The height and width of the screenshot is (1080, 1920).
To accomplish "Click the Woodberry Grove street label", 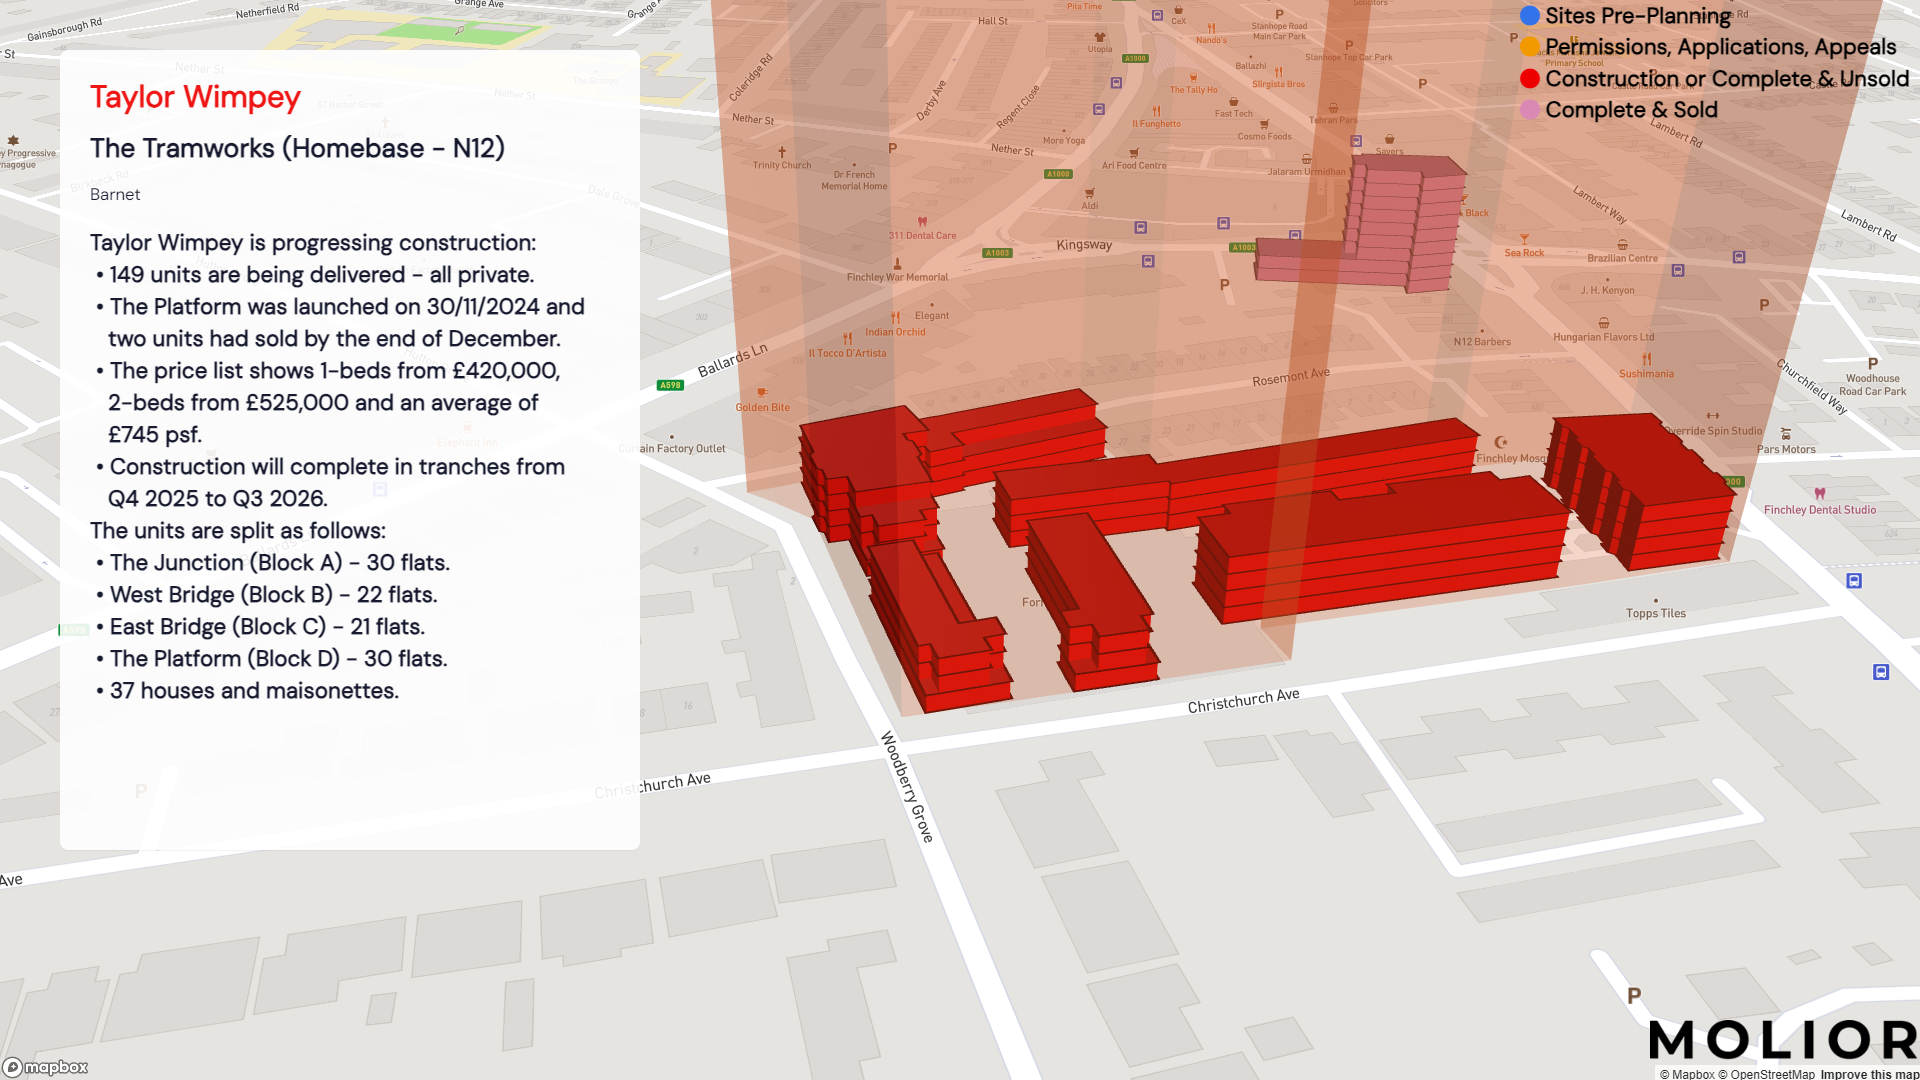I will 908,787.
